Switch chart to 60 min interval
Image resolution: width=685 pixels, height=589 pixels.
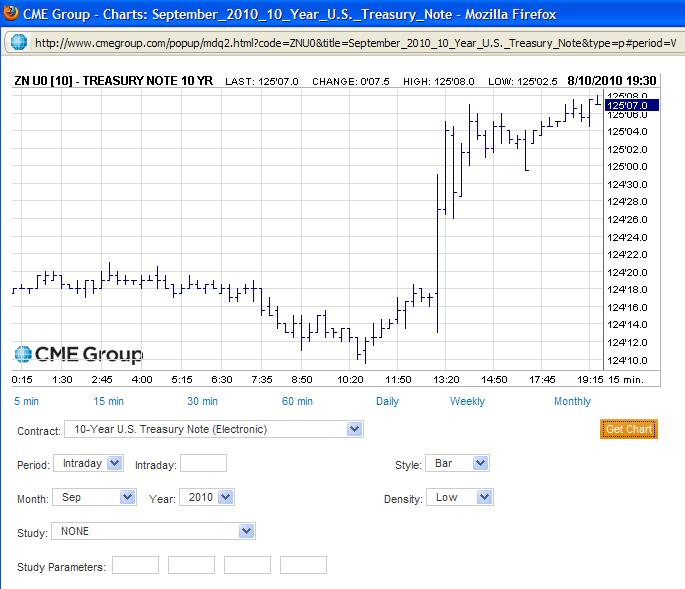pyautogui.click(x=297, y=401)
